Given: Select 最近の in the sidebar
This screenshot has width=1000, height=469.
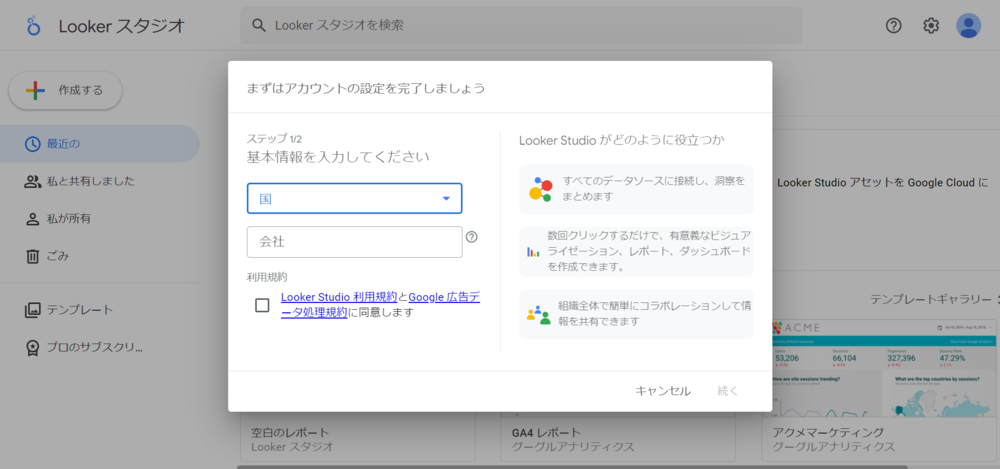Looking at the screenshot, I should coord(100,144).
